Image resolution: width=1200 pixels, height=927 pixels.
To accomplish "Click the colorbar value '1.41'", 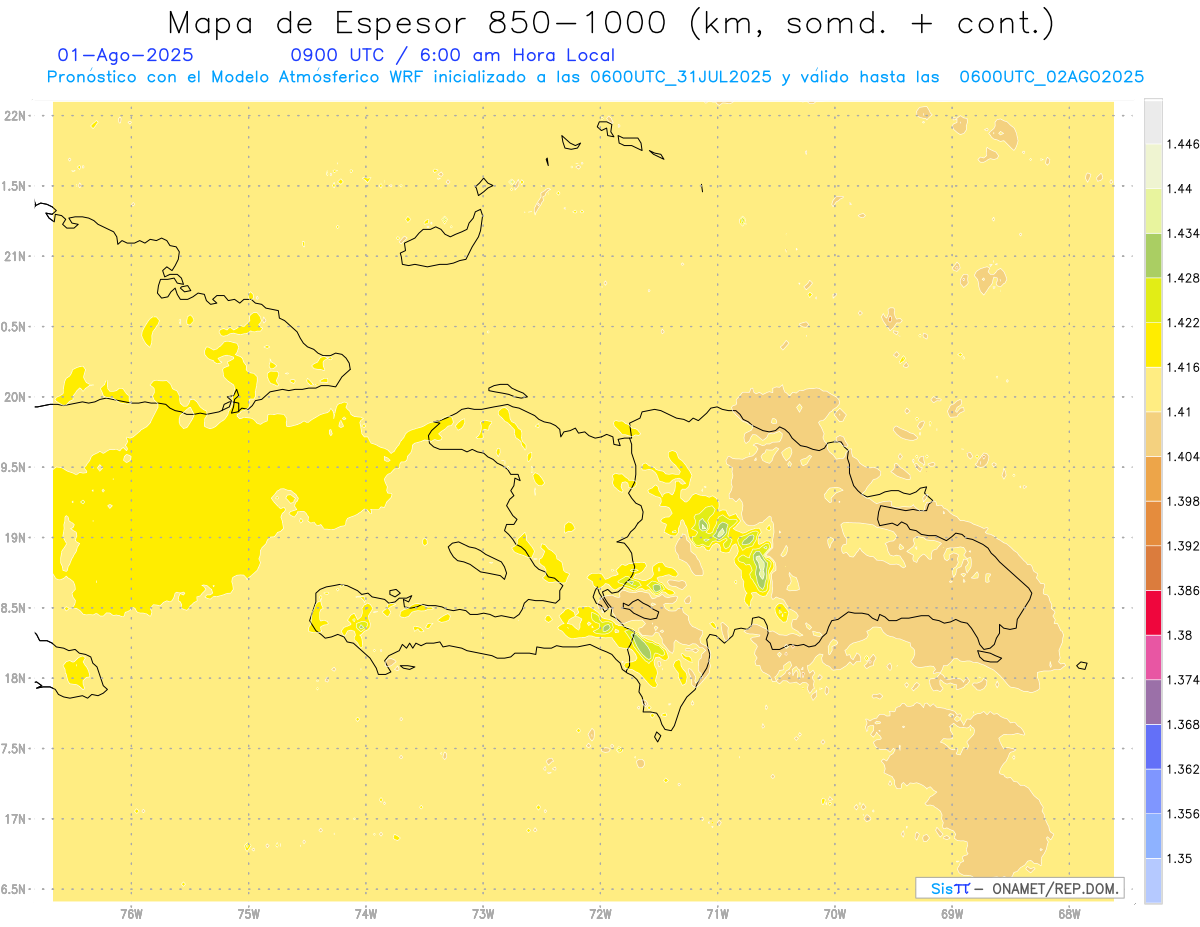I will [1179, 412].
